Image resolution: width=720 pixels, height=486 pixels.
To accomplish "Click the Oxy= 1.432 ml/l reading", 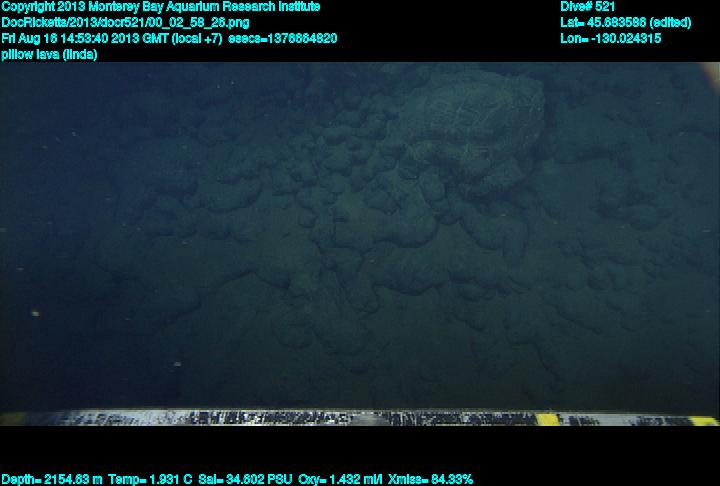I will 340,479.
